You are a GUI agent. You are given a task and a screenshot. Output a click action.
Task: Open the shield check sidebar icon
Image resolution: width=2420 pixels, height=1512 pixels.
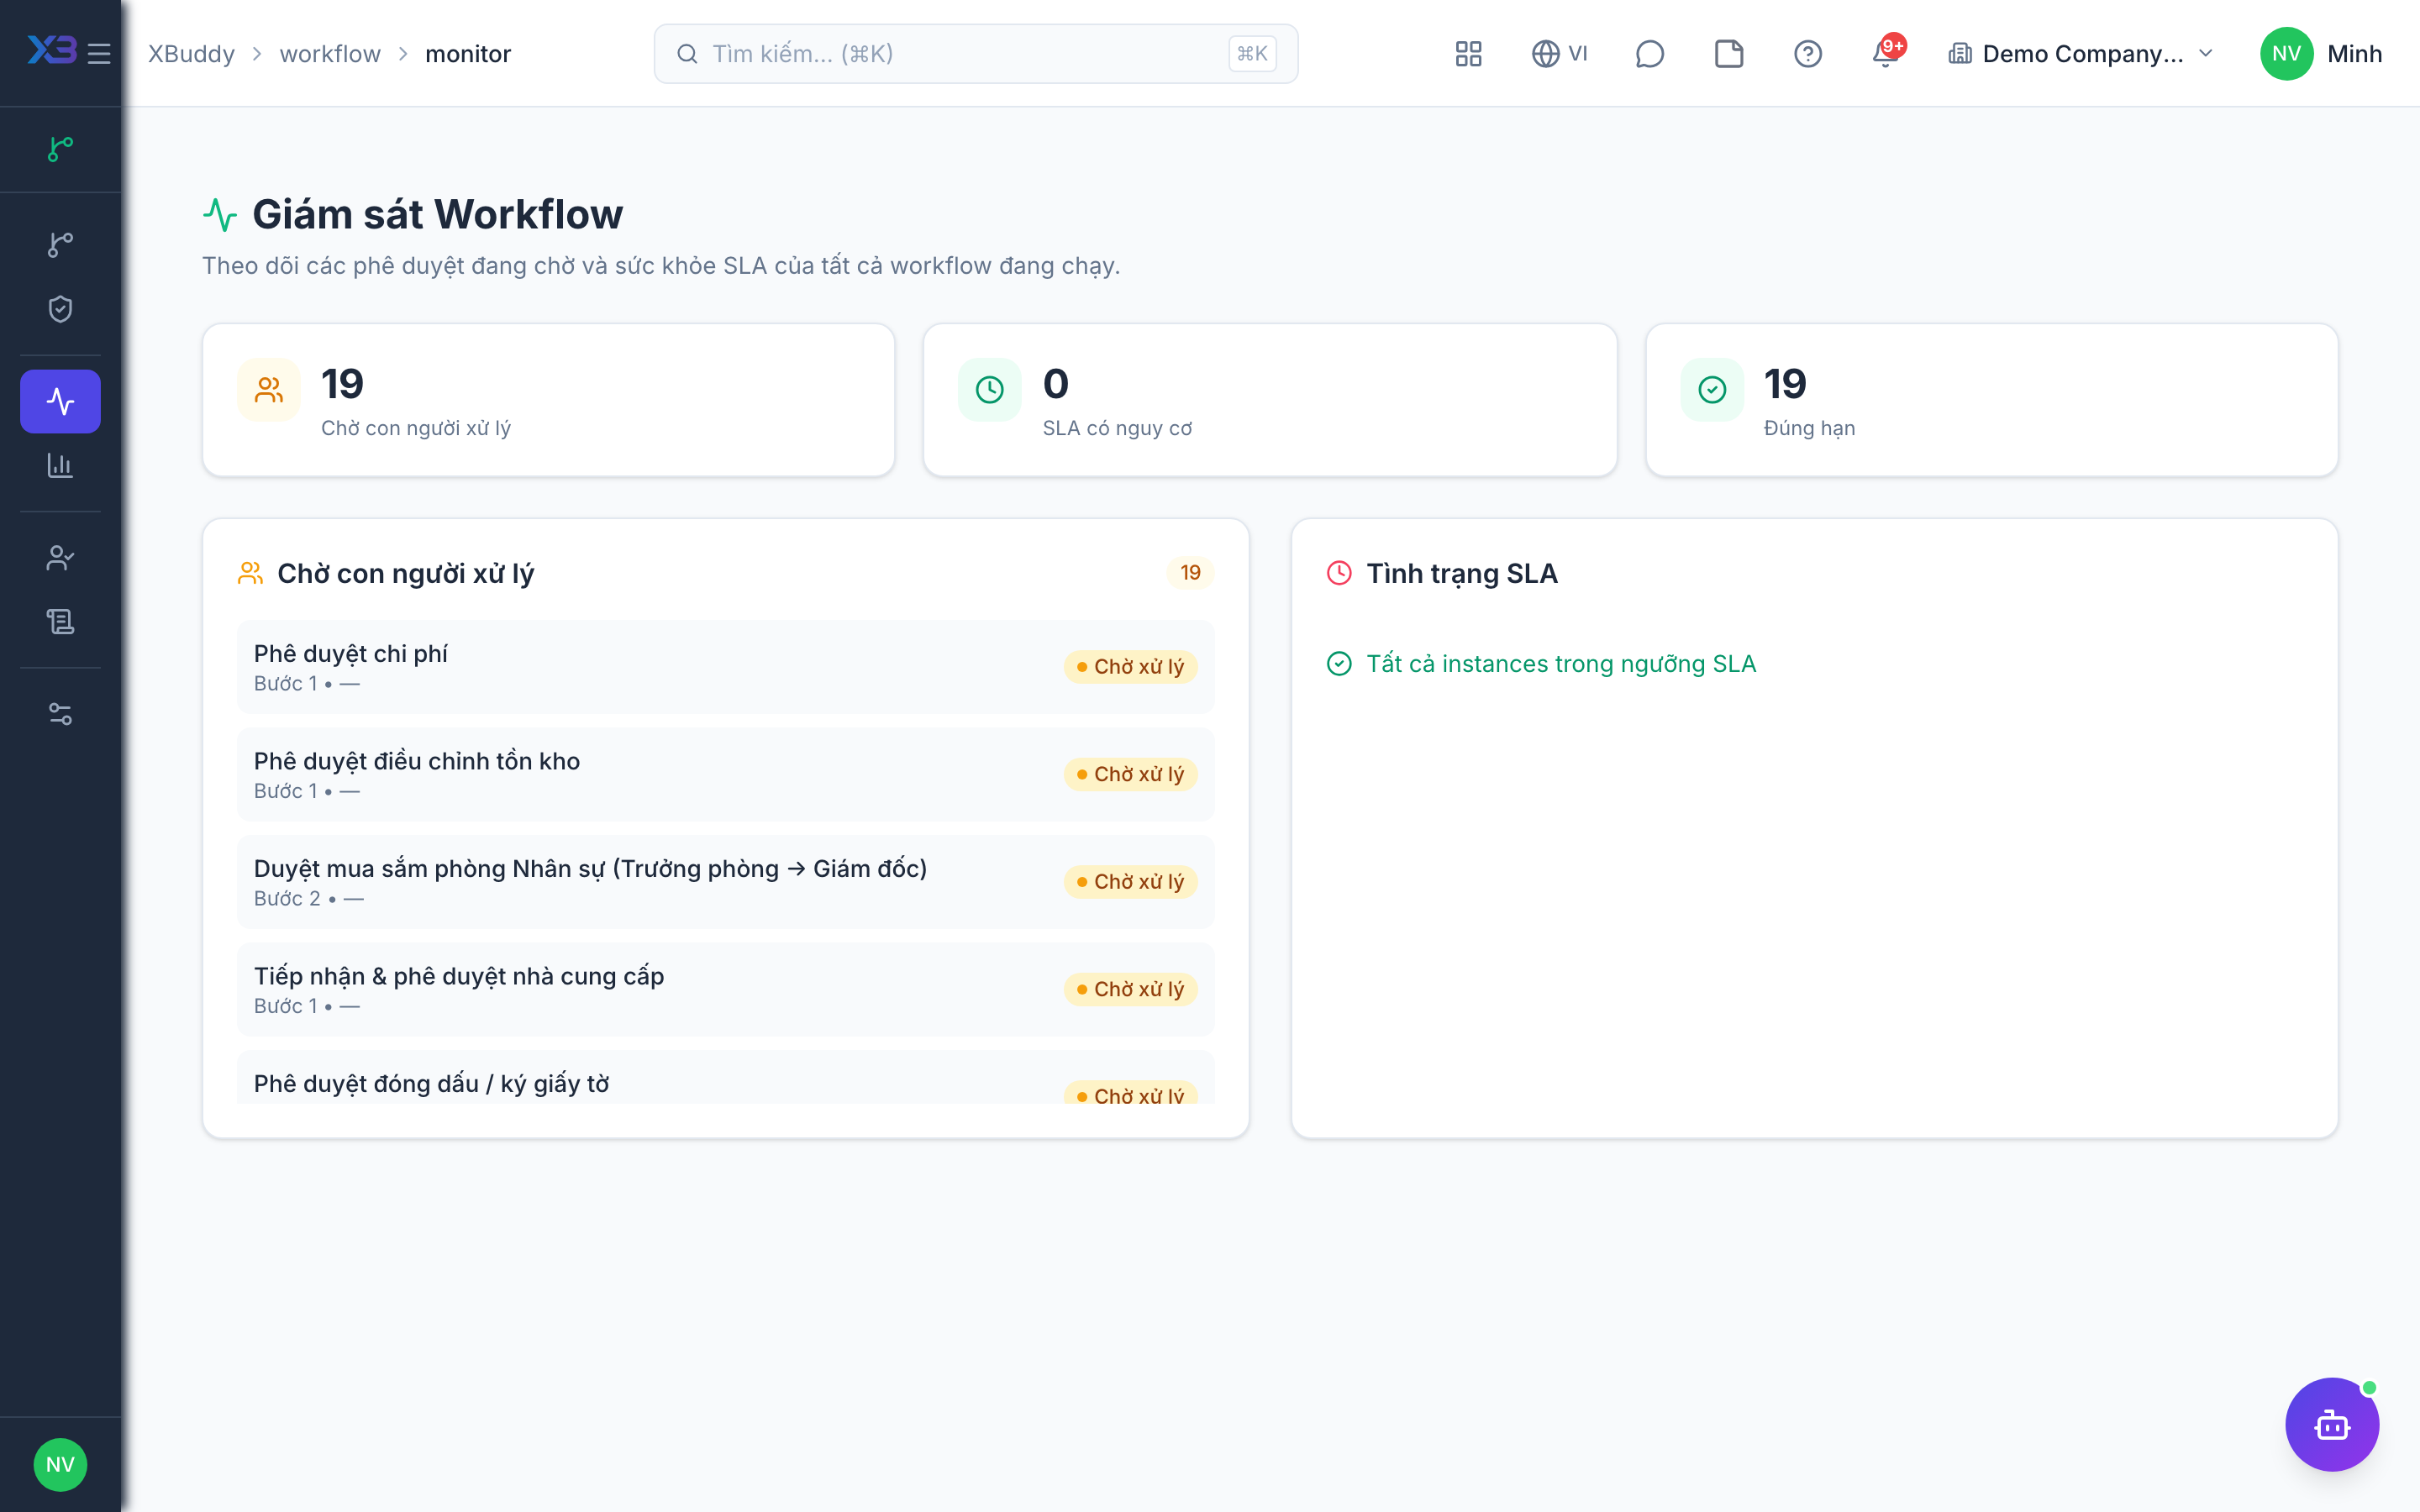tap(60, 309)
